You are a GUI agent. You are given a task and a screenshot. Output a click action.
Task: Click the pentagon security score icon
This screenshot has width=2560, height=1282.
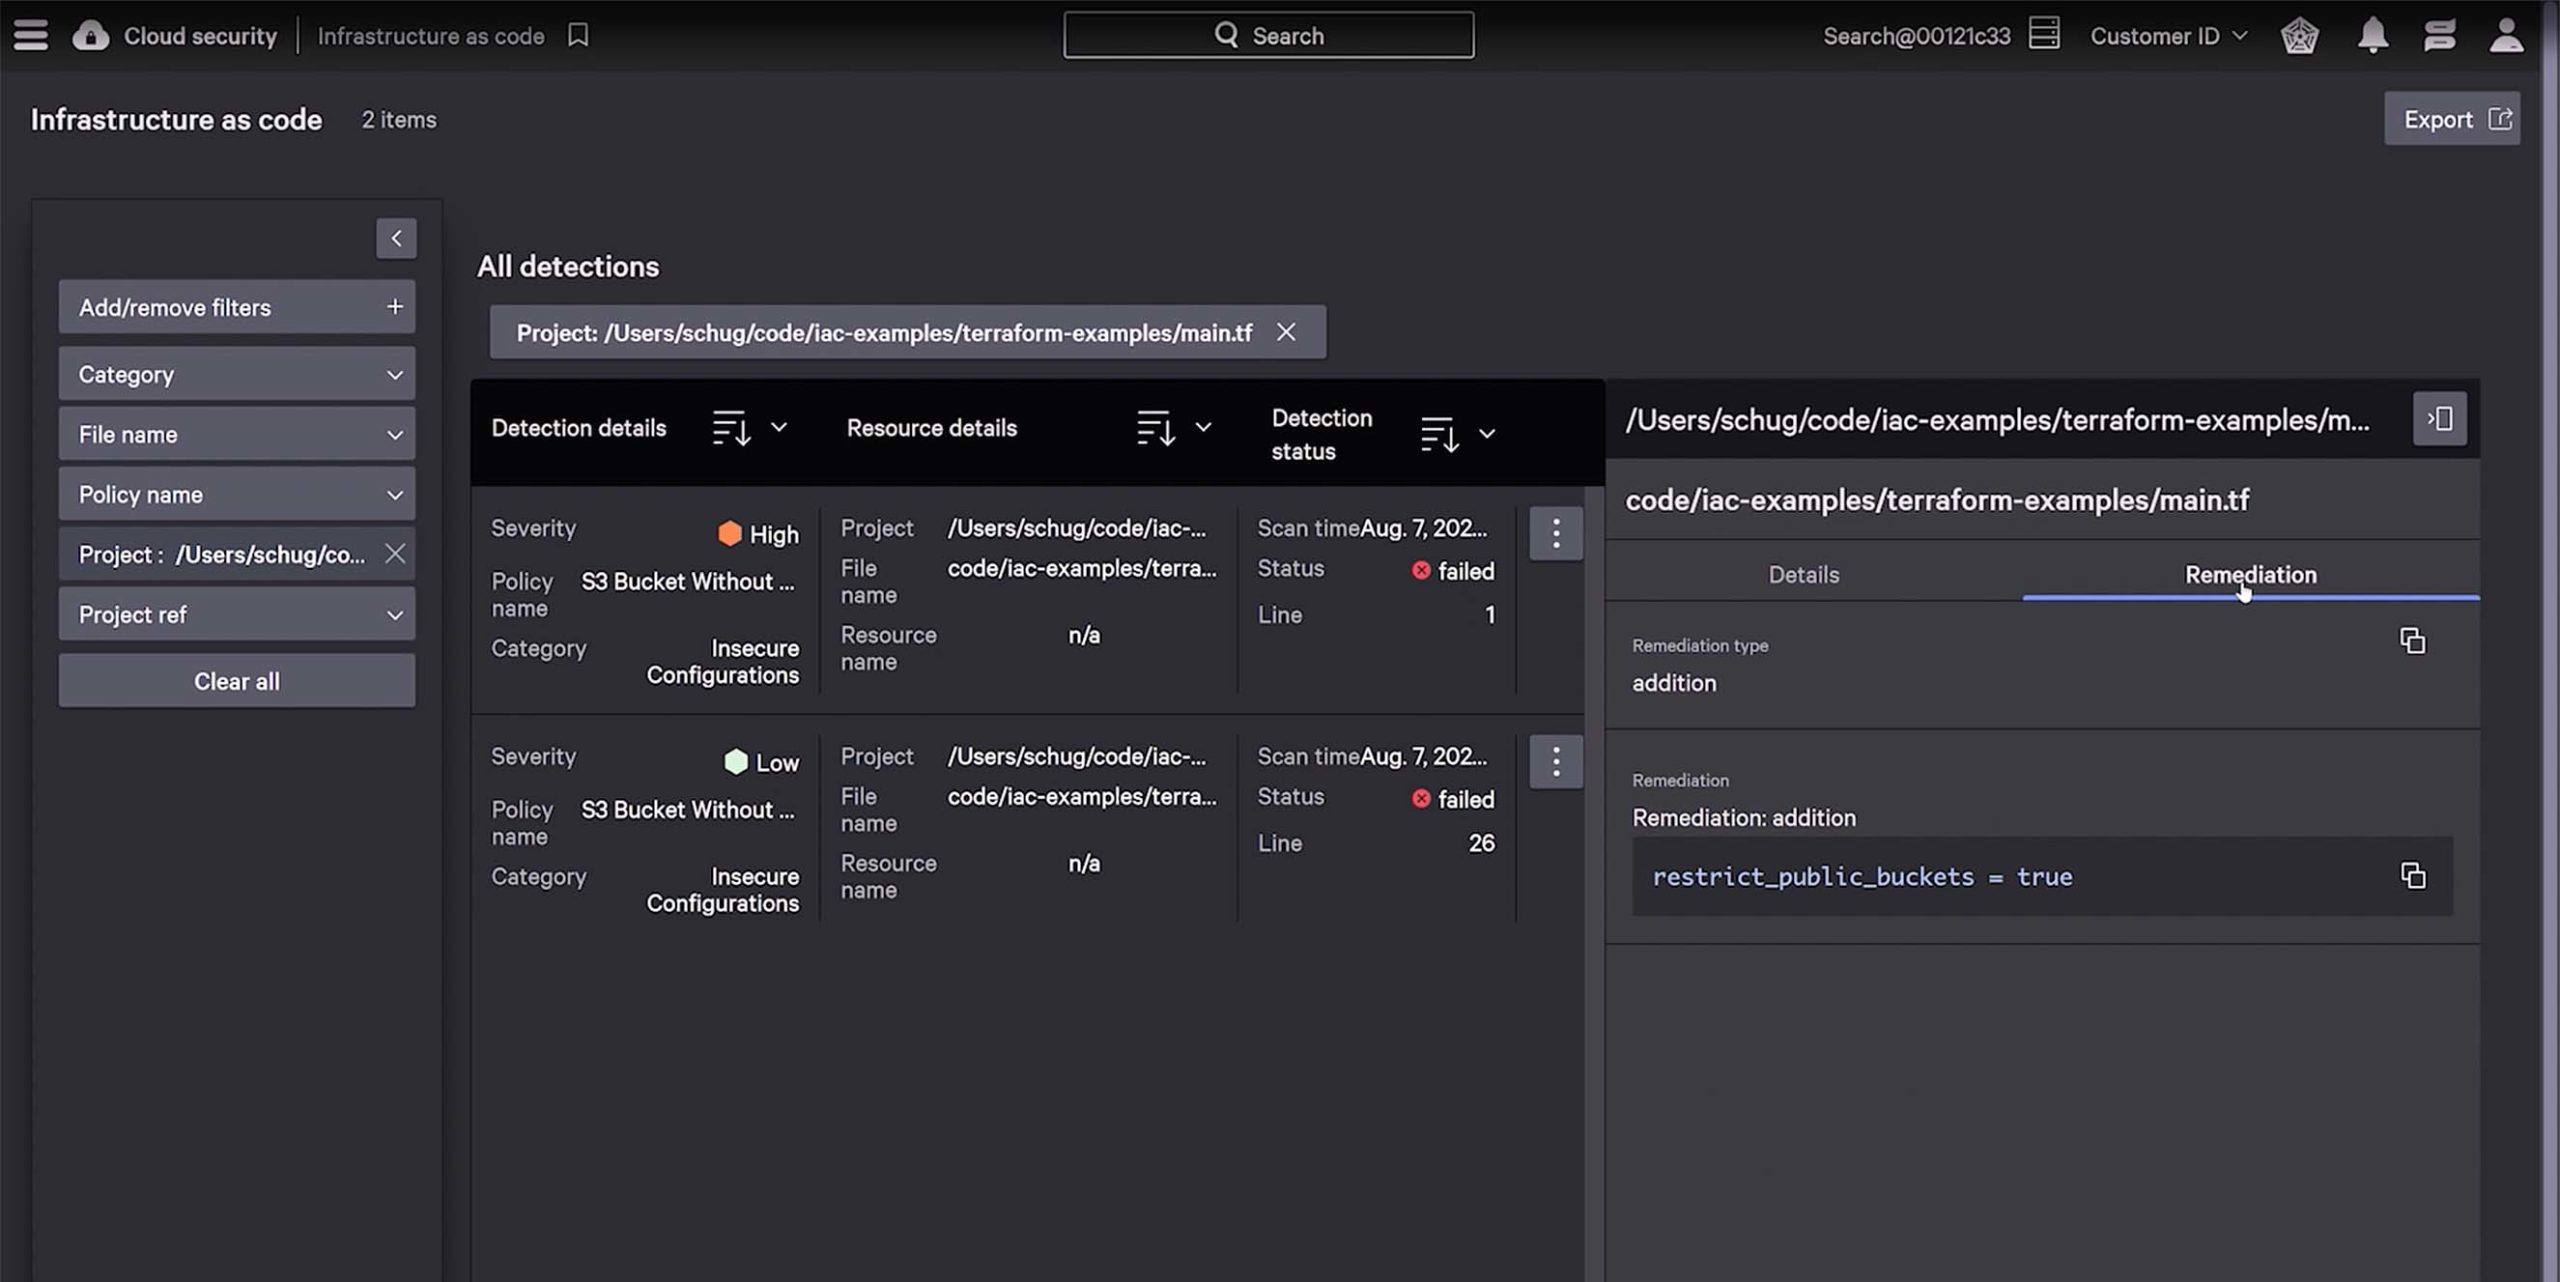point(2299,34)
